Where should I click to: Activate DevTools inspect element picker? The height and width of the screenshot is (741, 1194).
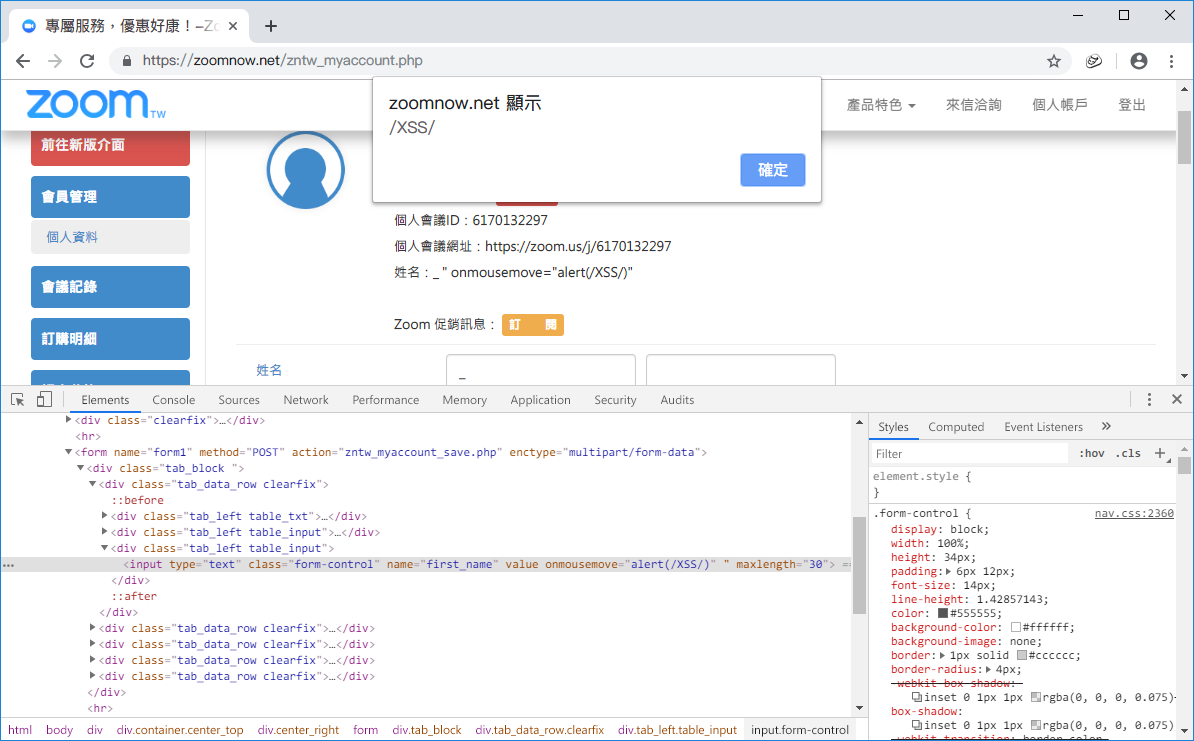coord(18,400)
